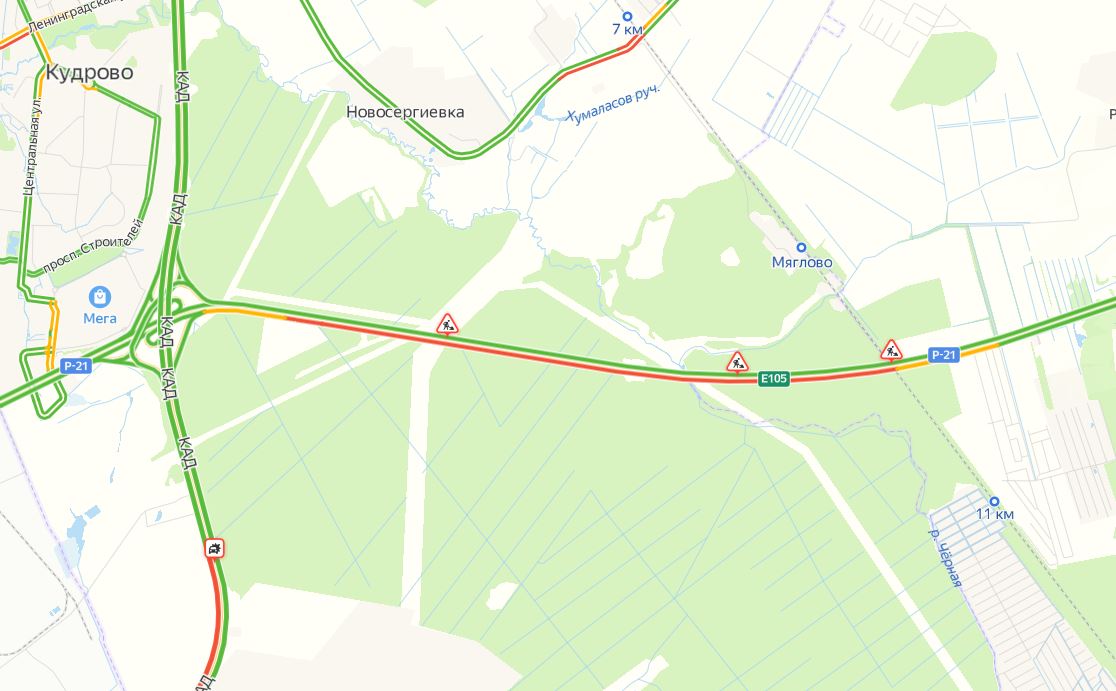Viewport: 1116px width, 691px height.
Task: Select the 7 км station dot marker
Action: [627, 16]
